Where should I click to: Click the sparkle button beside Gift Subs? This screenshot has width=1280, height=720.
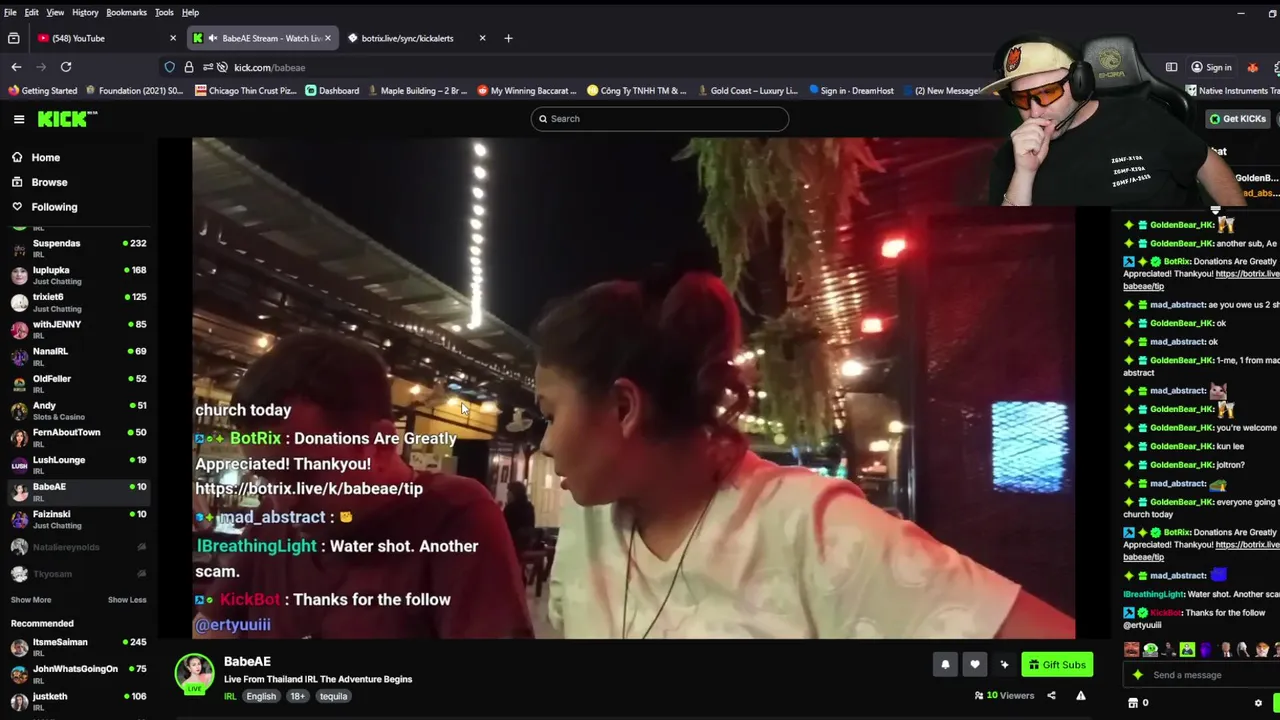1004,665
